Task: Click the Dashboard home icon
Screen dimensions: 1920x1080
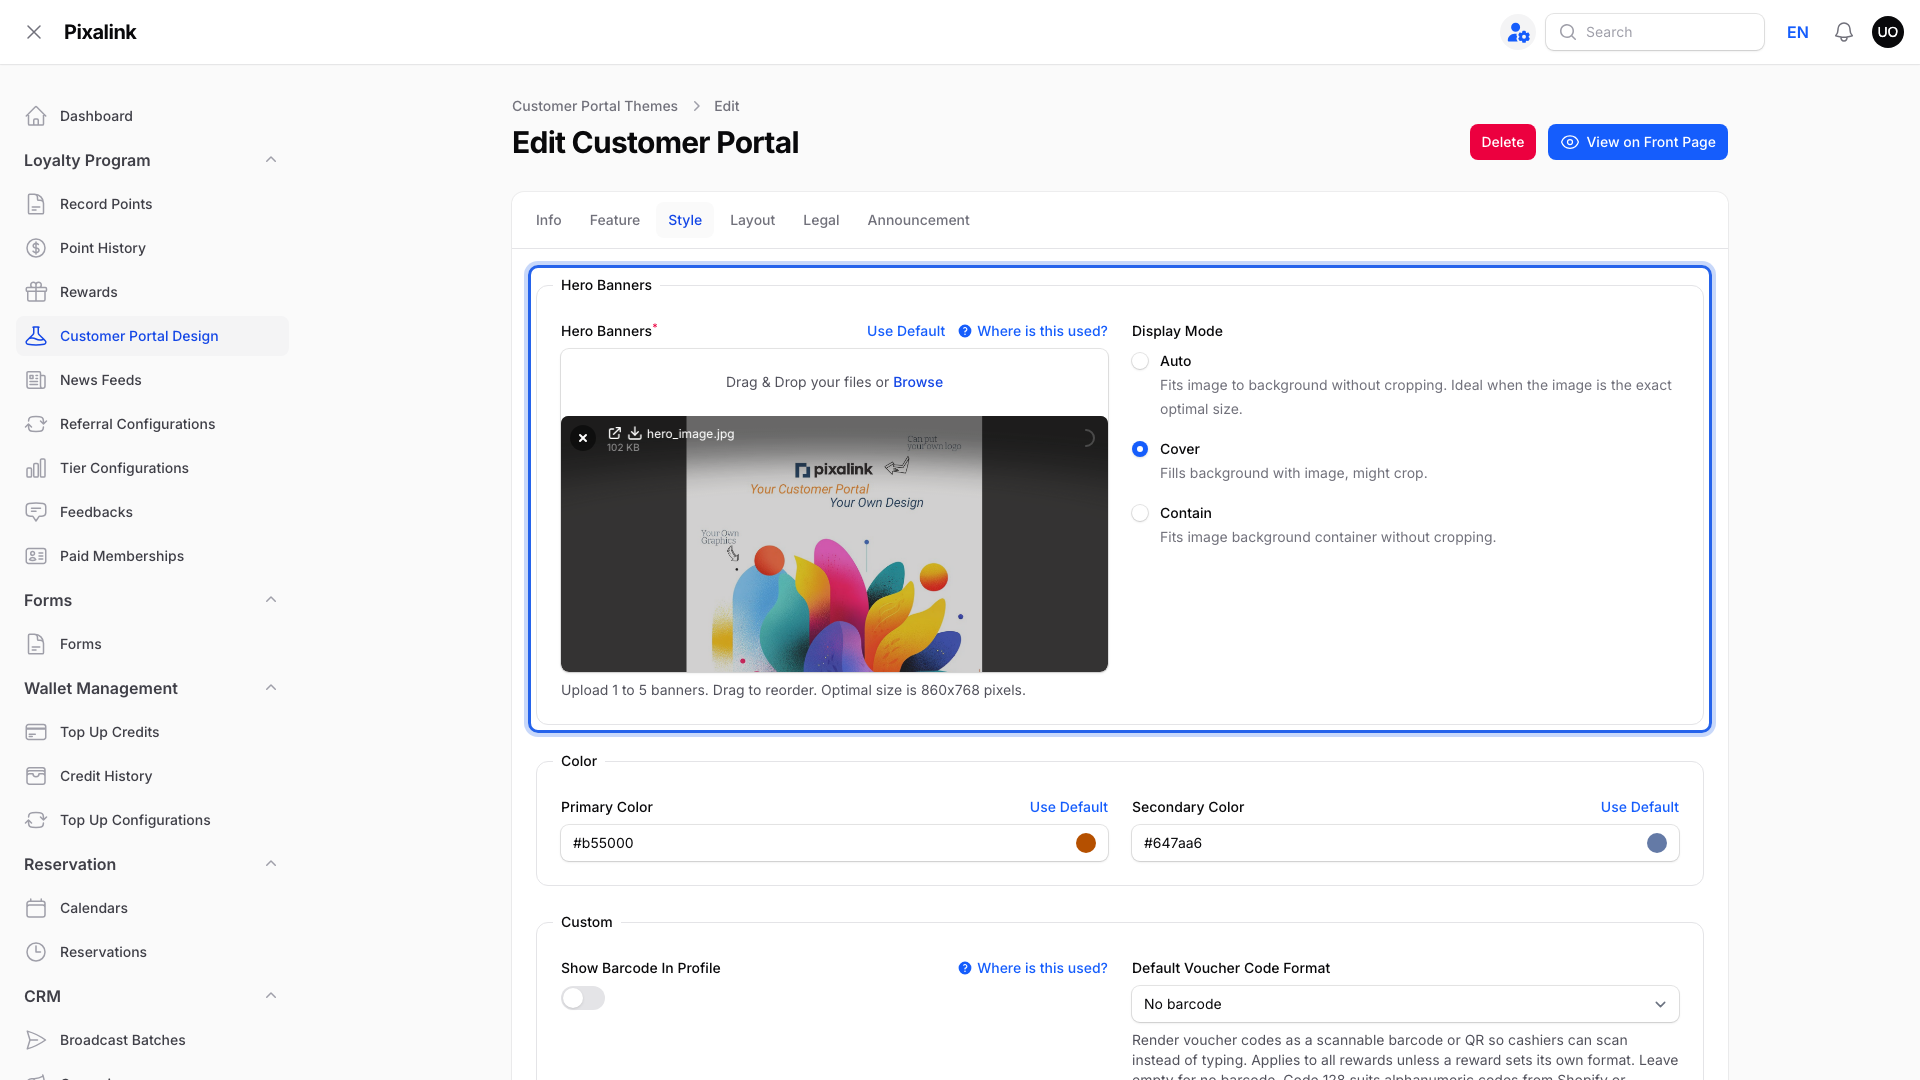Action: [36, 116]
